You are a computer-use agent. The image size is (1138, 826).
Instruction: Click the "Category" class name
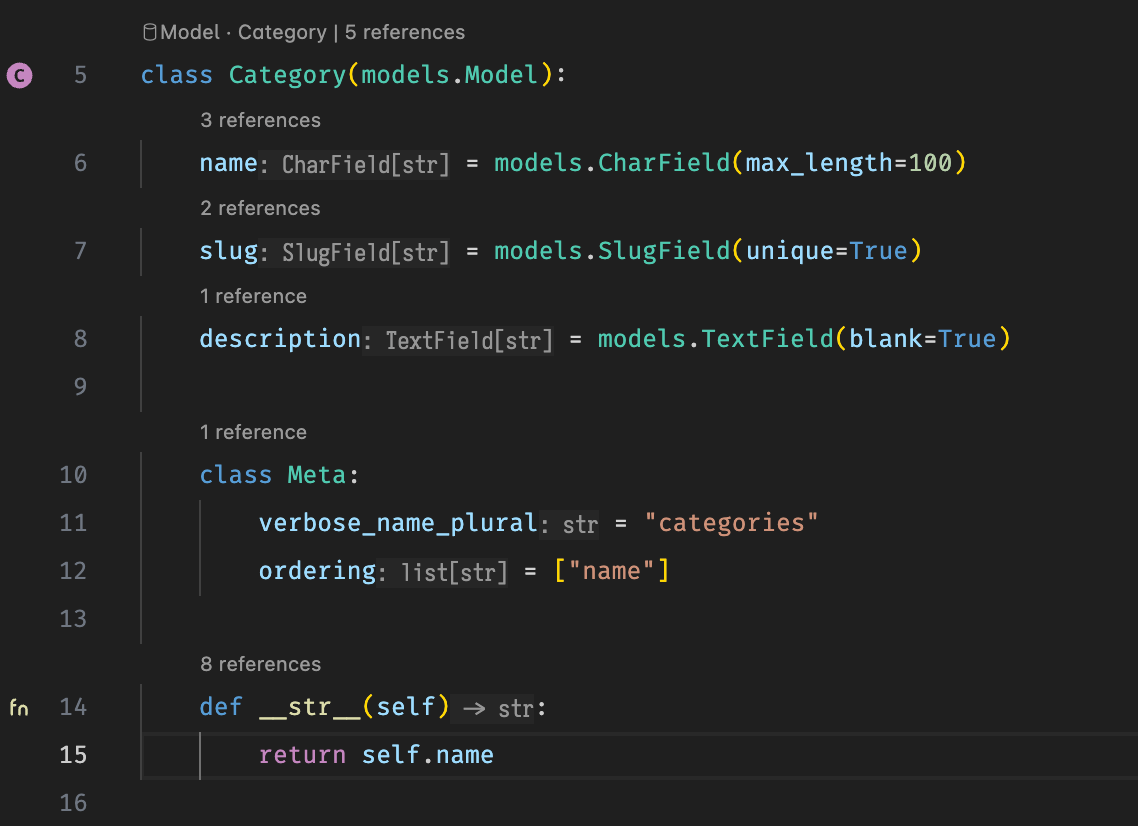tap(287, 75)
